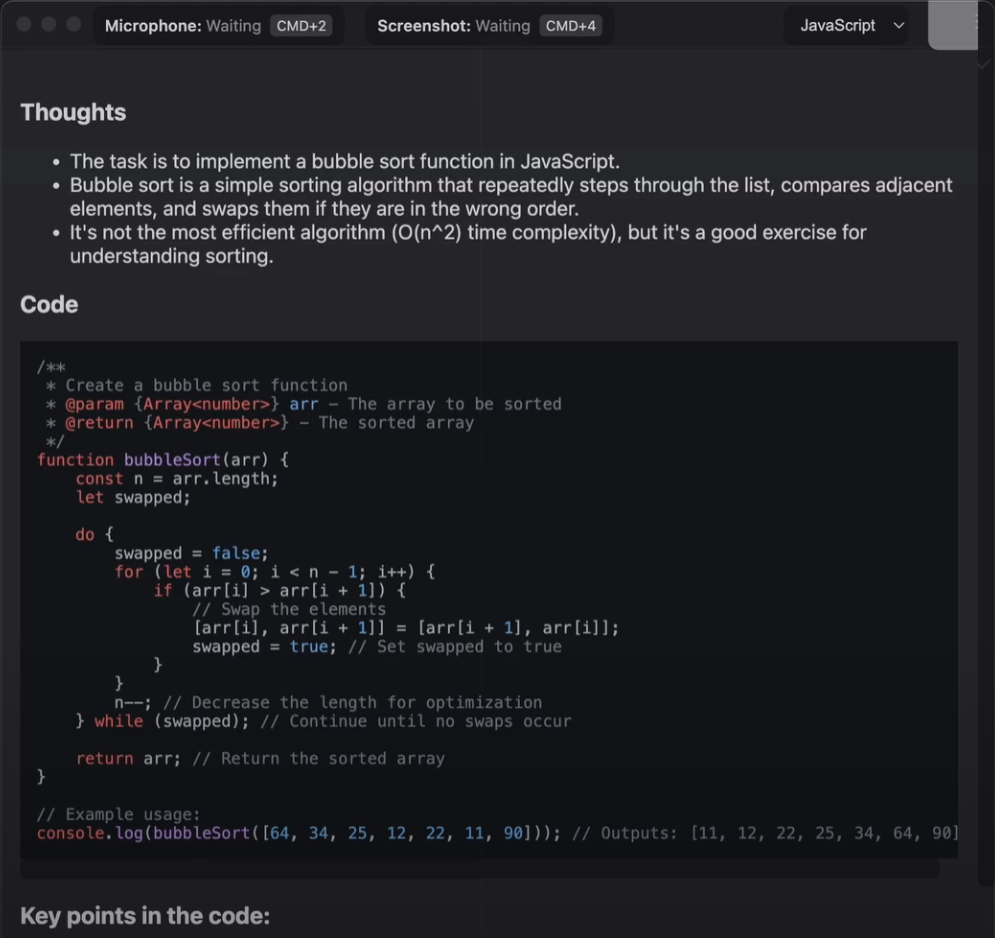Toggle the Screenshot: Waiting control

[453, 26]
